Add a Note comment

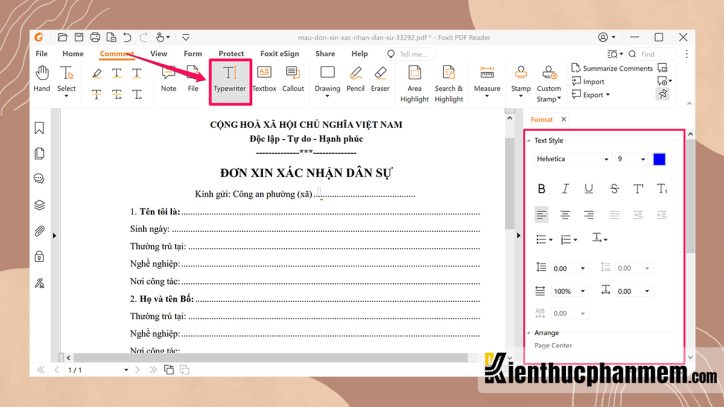coord(168,79)
